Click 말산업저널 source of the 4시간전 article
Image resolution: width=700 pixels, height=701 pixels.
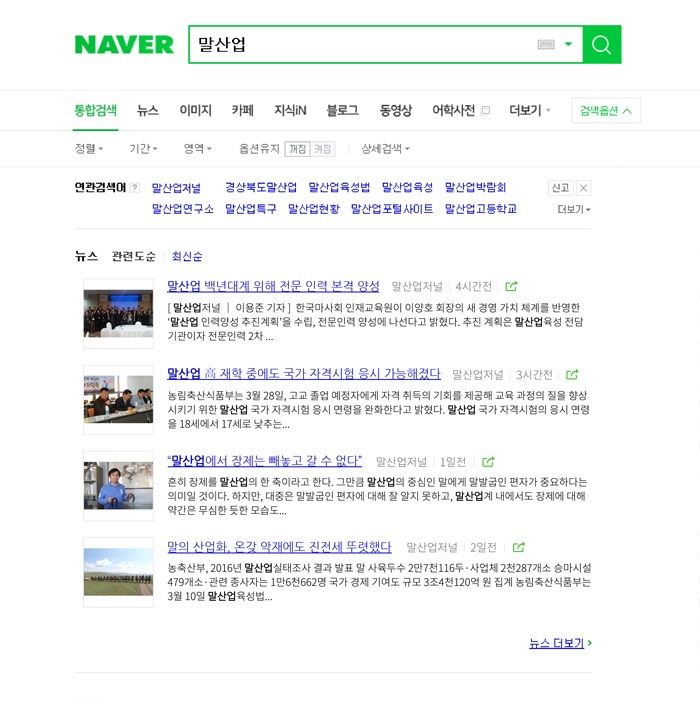tap(417, 287)
